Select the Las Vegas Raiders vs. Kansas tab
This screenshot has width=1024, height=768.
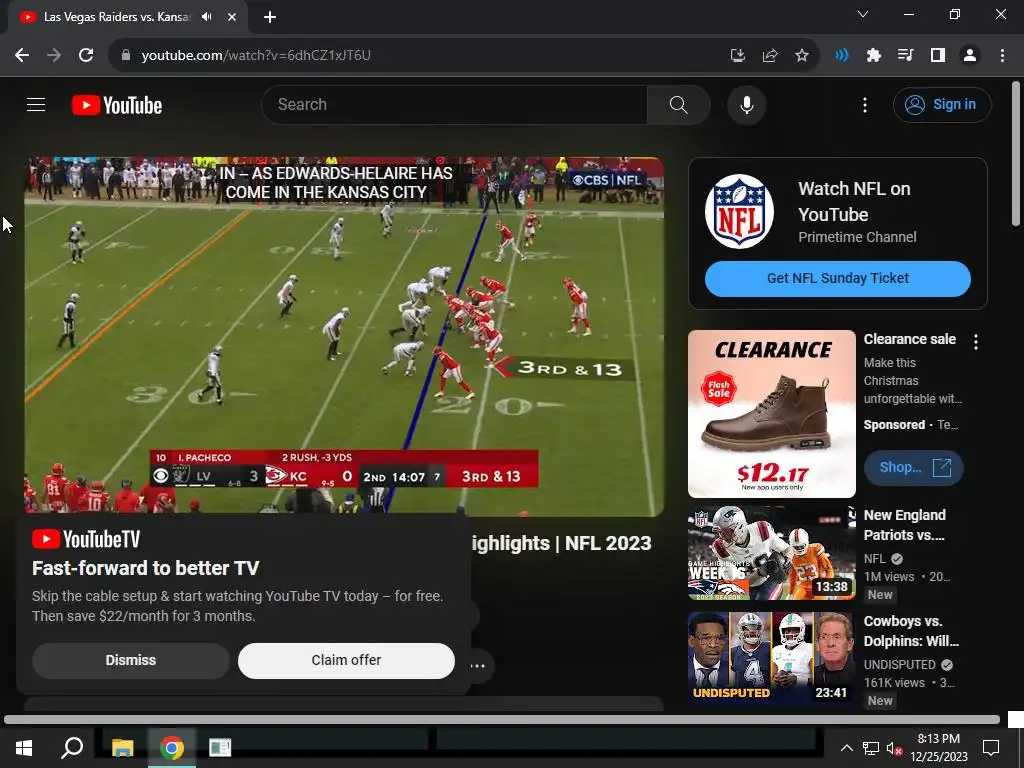(128, 17)
